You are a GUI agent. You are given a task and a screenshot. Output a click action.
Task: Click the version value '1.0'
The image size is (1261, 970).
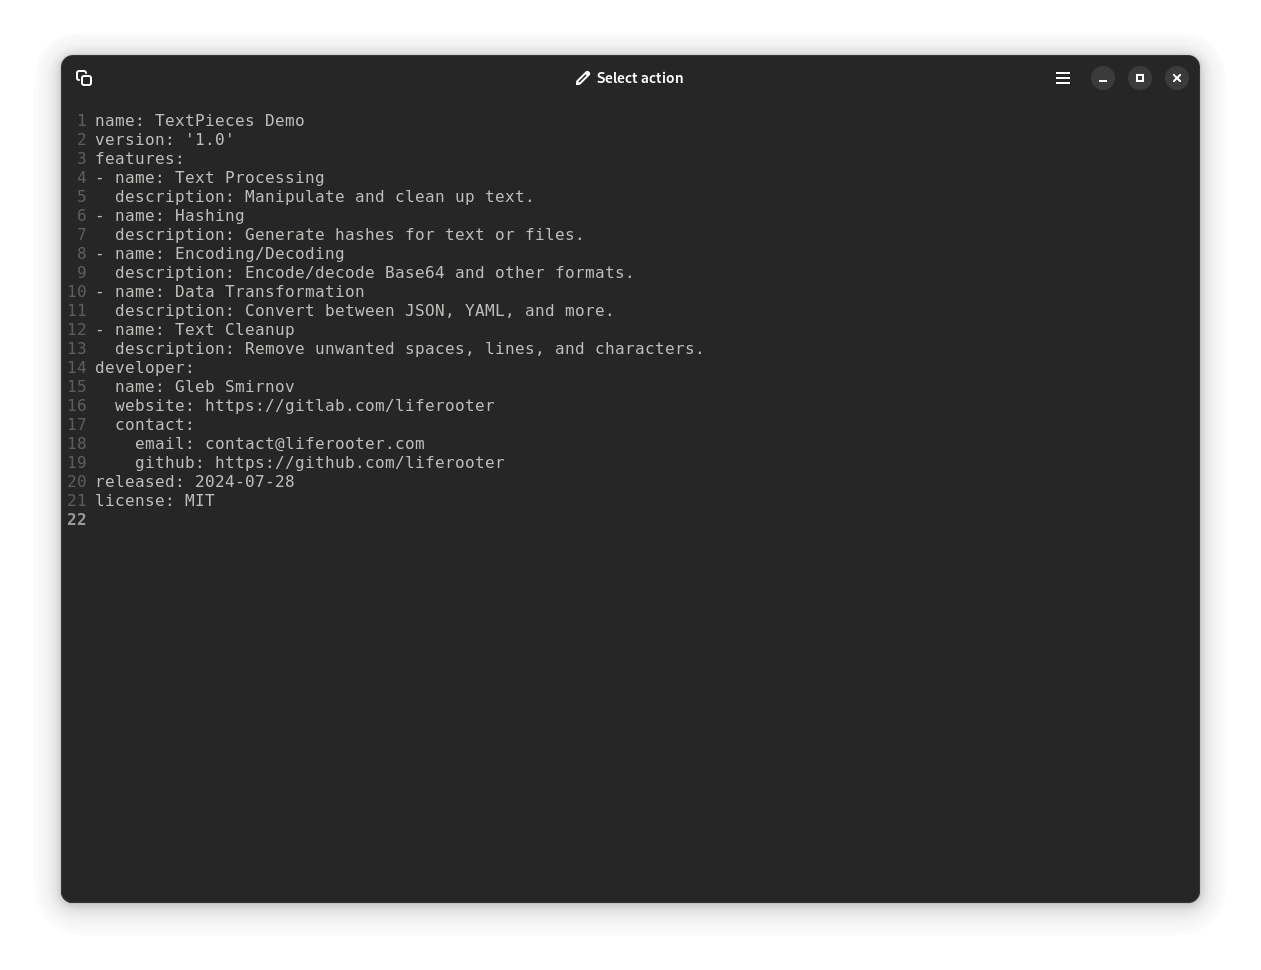coord(209,140)
